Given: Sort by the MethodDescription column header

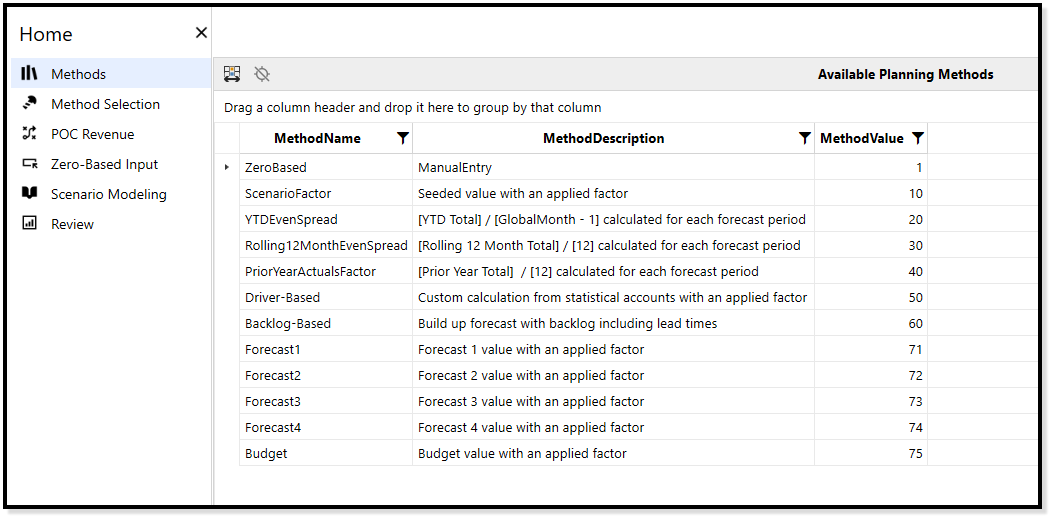Looking at the screenshot, I should click(x=603, y=138).
